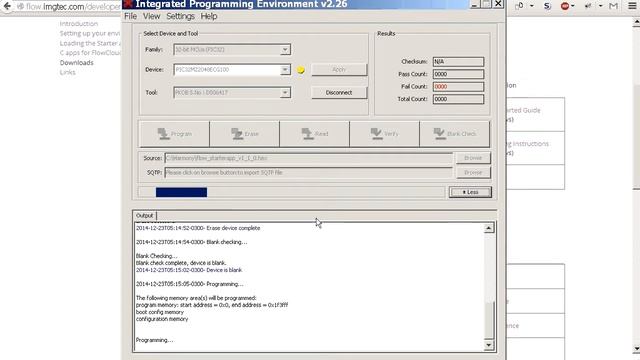Click the browser address bar URL
640x360 pixels.
tap(73, 7)
